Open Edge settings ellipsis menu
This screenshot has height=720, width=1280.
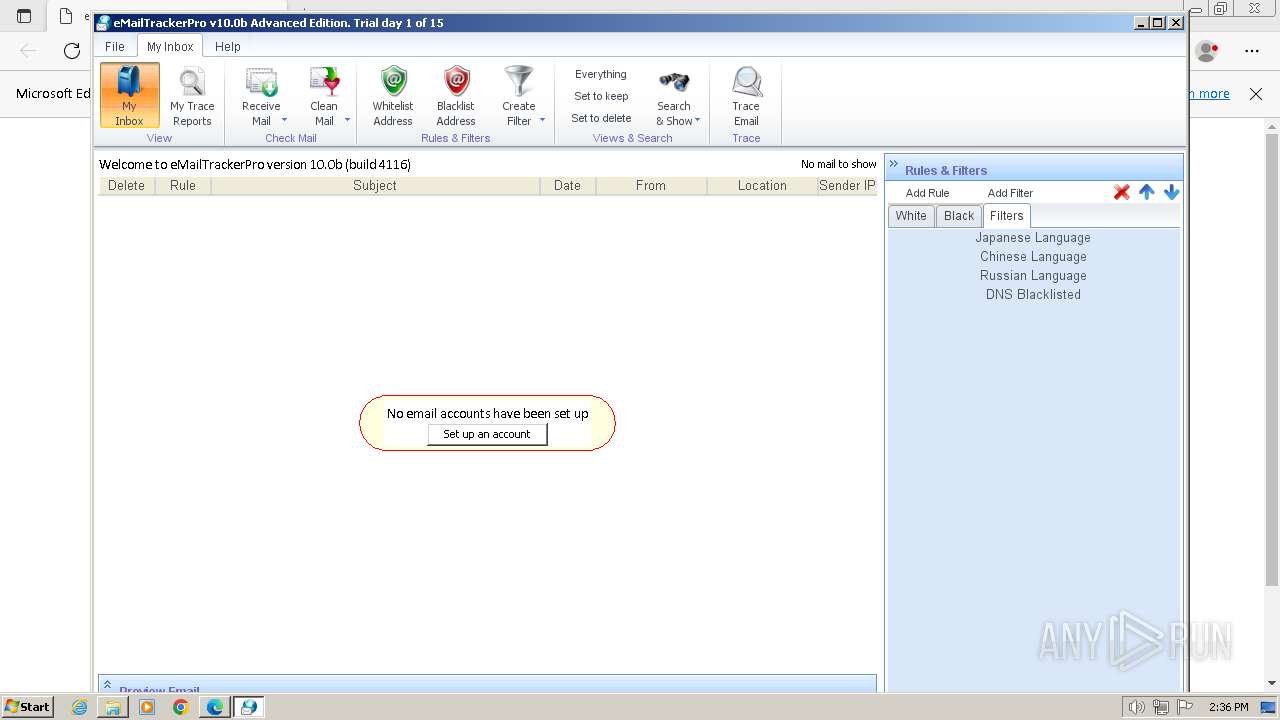pyautogui.click(x=1252, y=50)
